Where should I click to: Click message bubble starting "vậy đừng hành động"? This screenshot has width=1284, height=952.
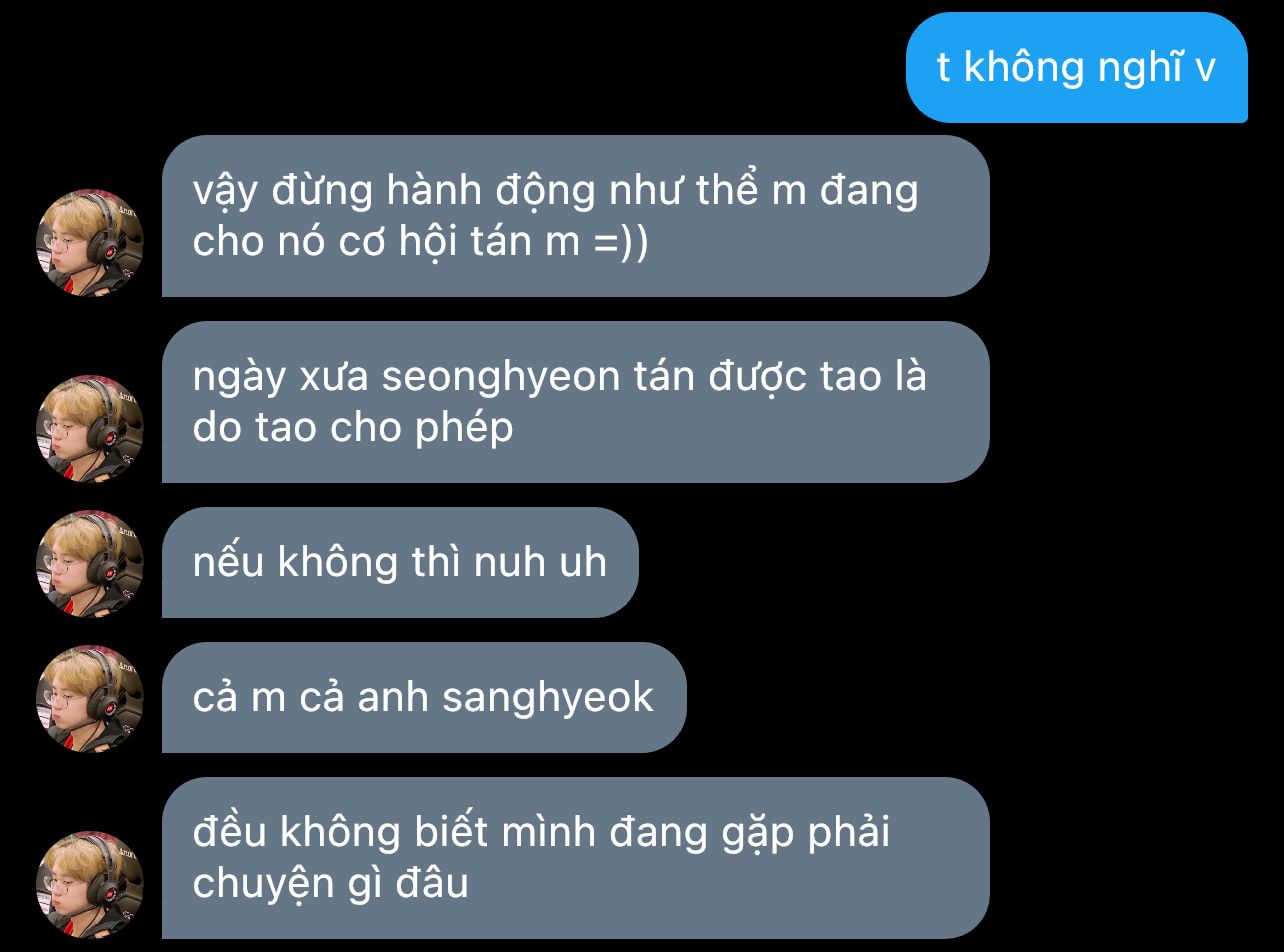pyautogui.click(x=576, y=216)
